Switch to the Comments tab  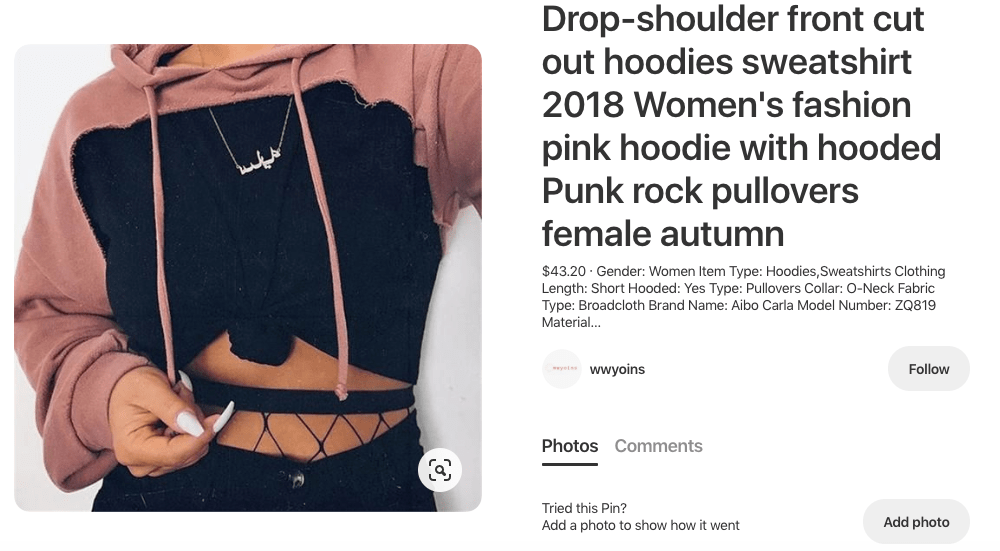click(658, 446)
